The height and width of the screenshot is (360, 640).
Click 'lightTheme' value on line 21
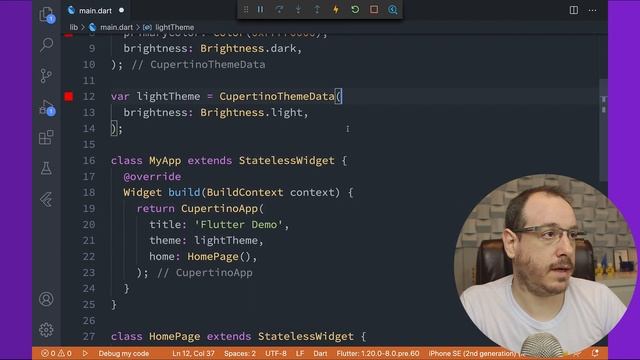click(x=226, y=240)
